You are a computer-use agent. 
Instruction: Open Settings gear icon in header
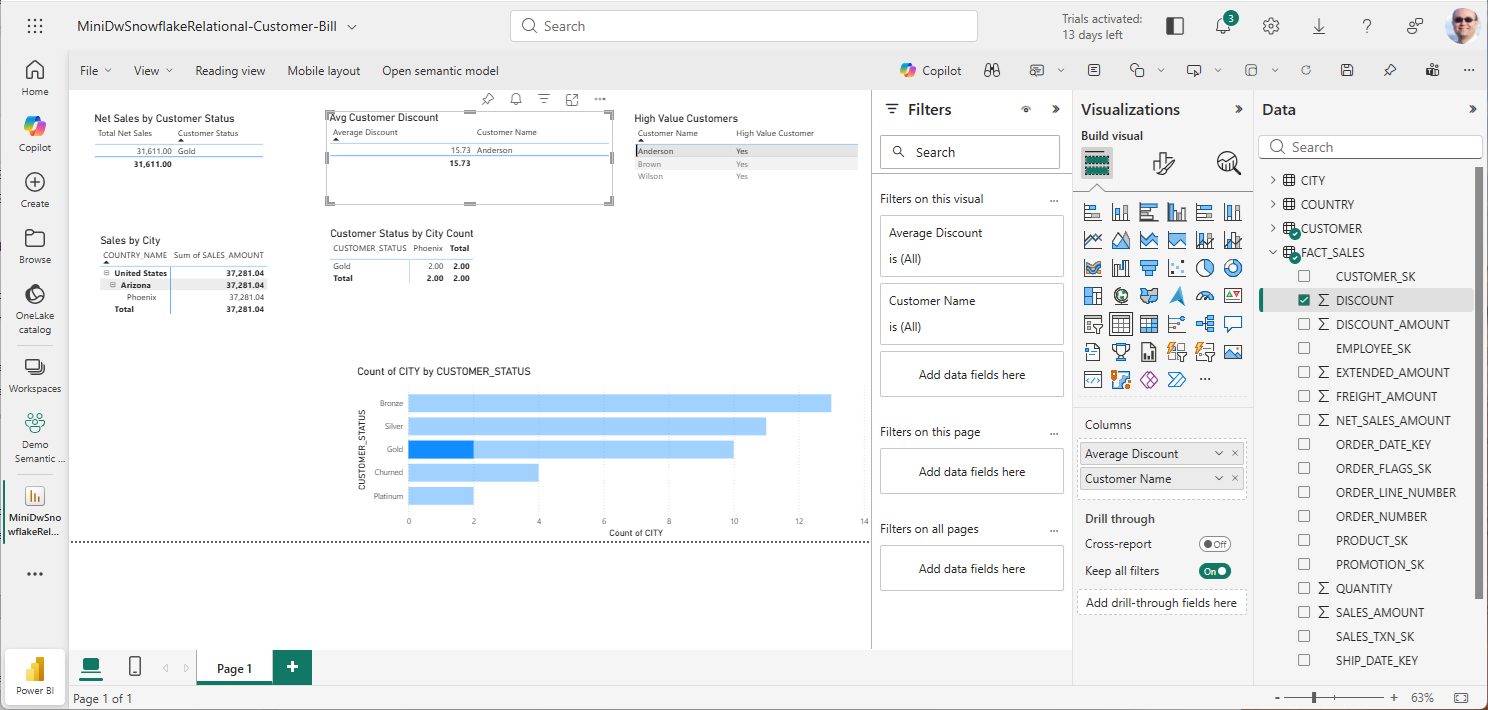(x=1271, y=27)
